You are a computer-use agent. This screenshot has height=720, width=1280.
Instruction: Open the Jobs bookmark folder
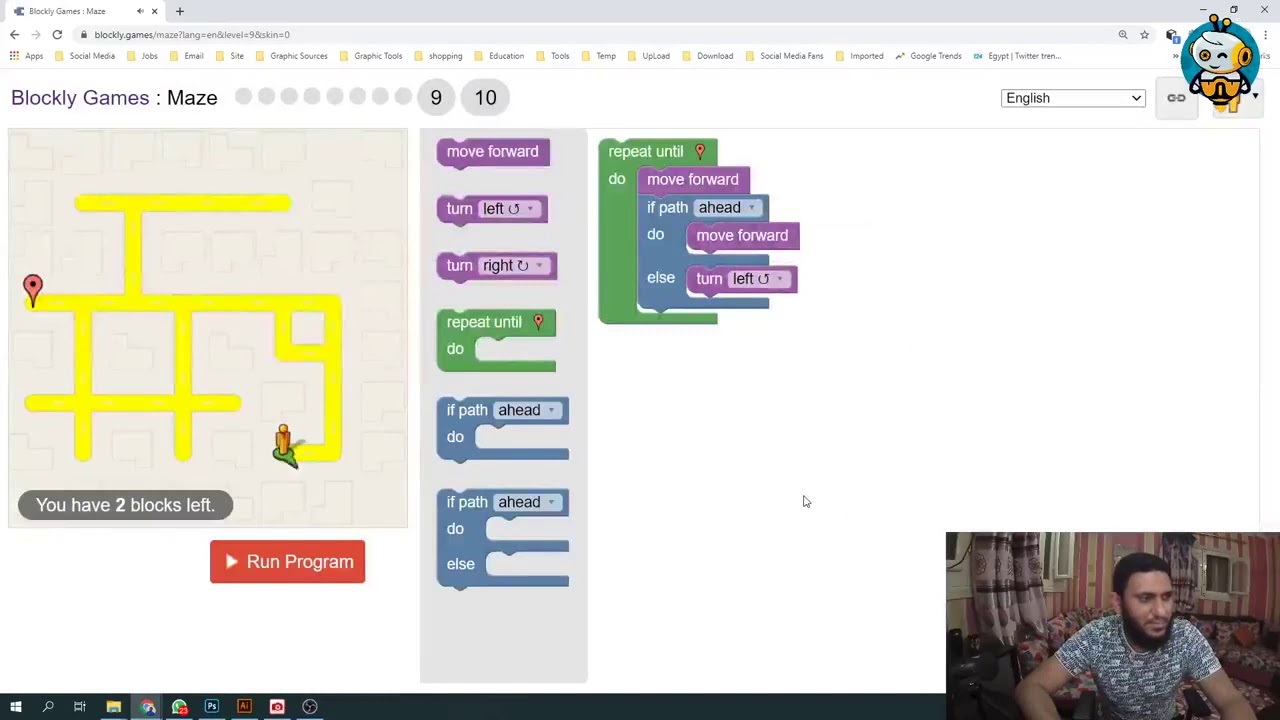[x=142, y=56]
